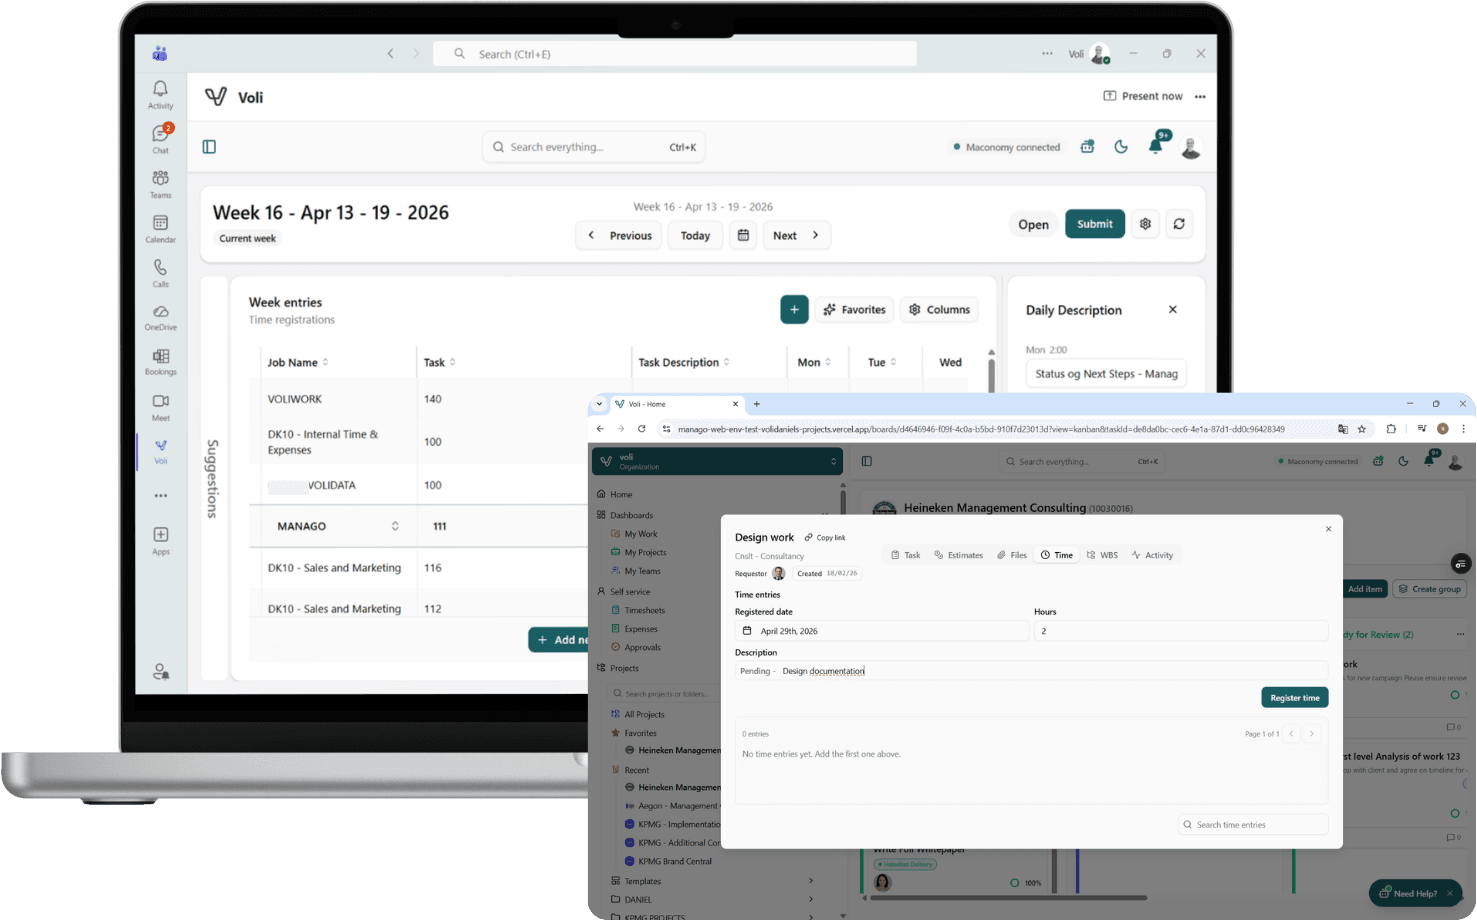Collapse the sidebar using Teams Voli panel icon
This screenshot has width=1477, height=920.
tap(209, 147)
